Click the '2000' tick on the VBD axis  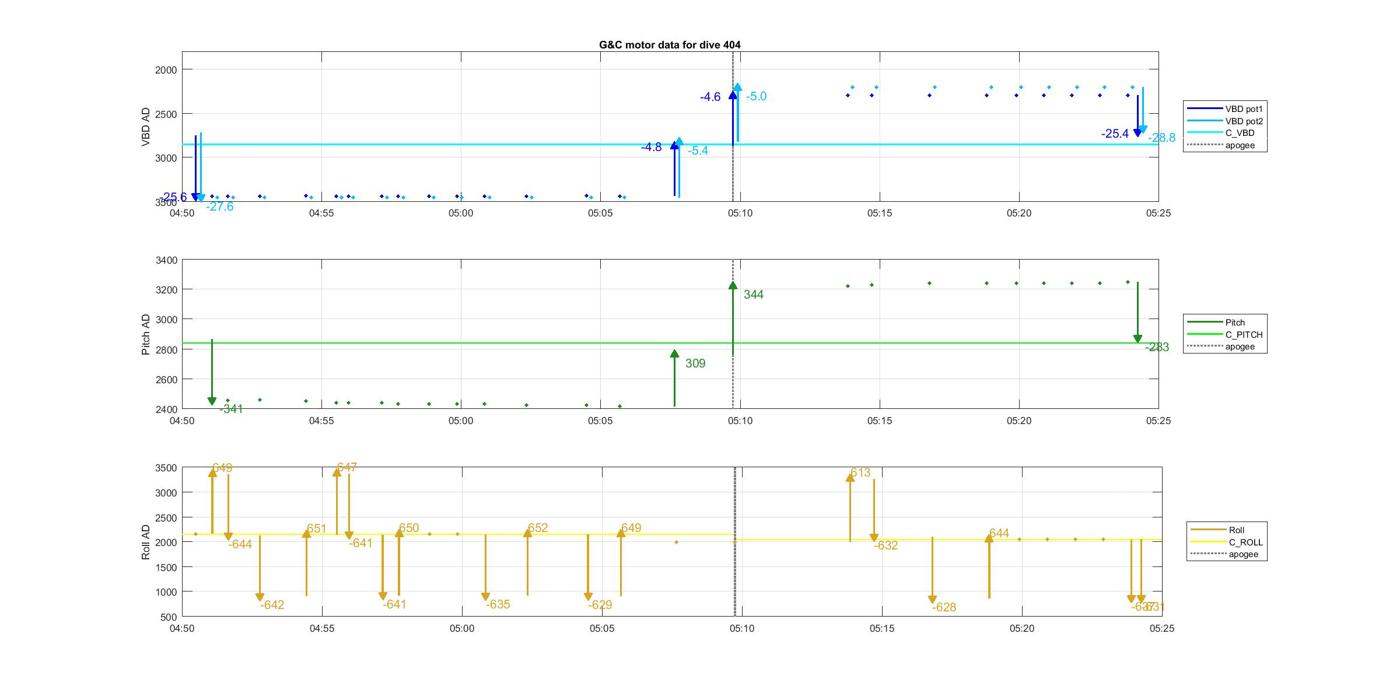click(166, 70)
